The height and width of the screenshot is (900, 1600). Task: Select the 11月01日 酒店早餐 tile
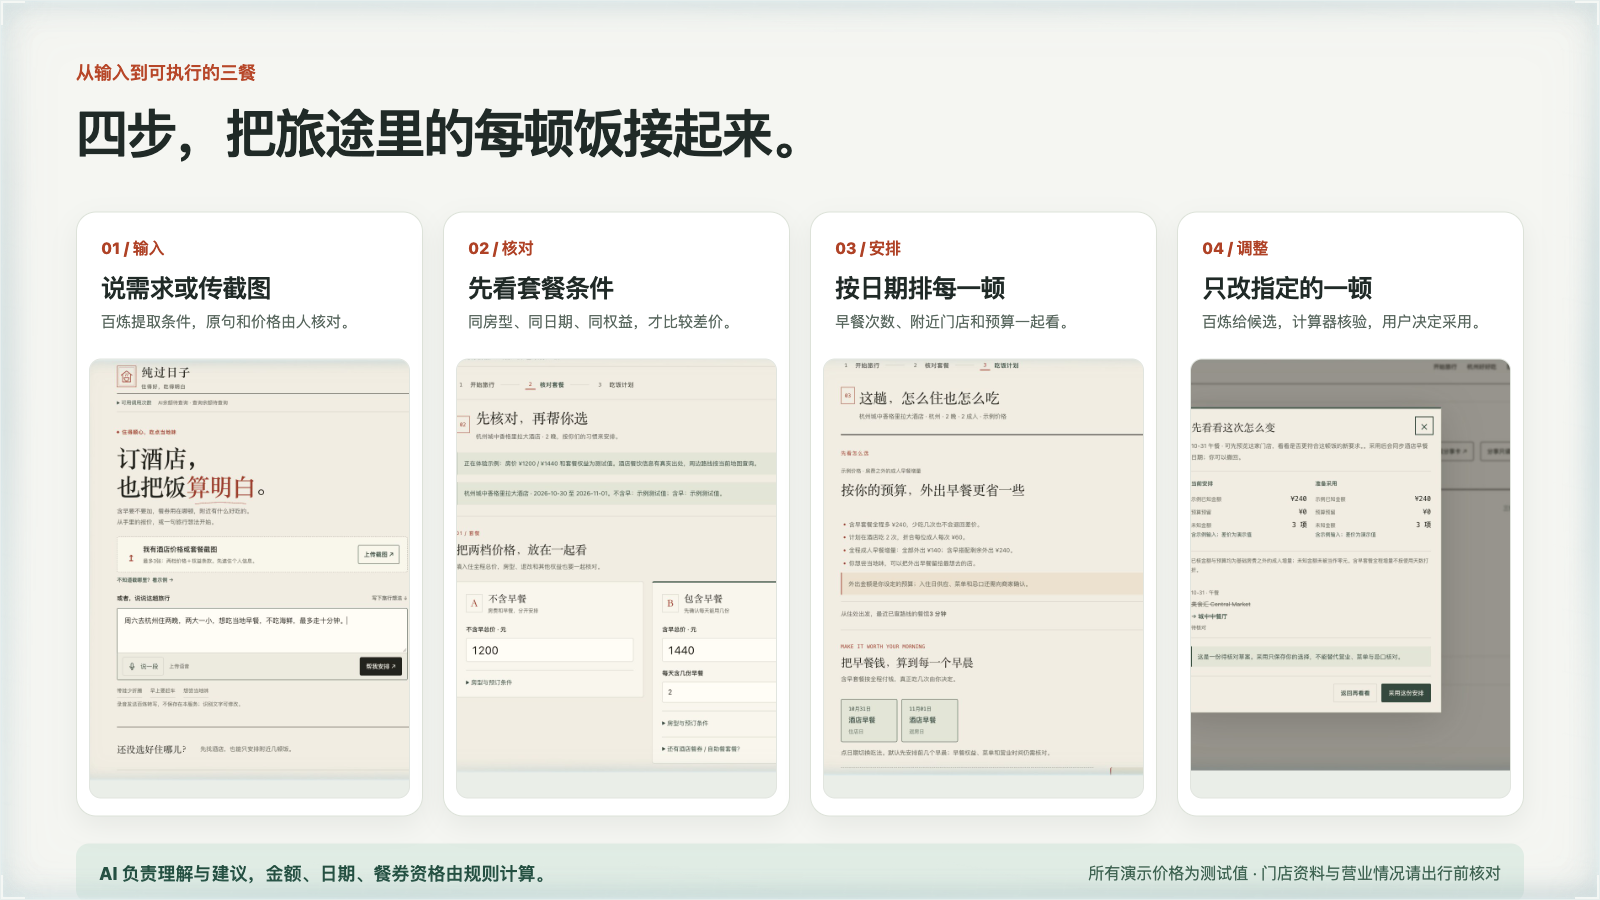point(929,720)
